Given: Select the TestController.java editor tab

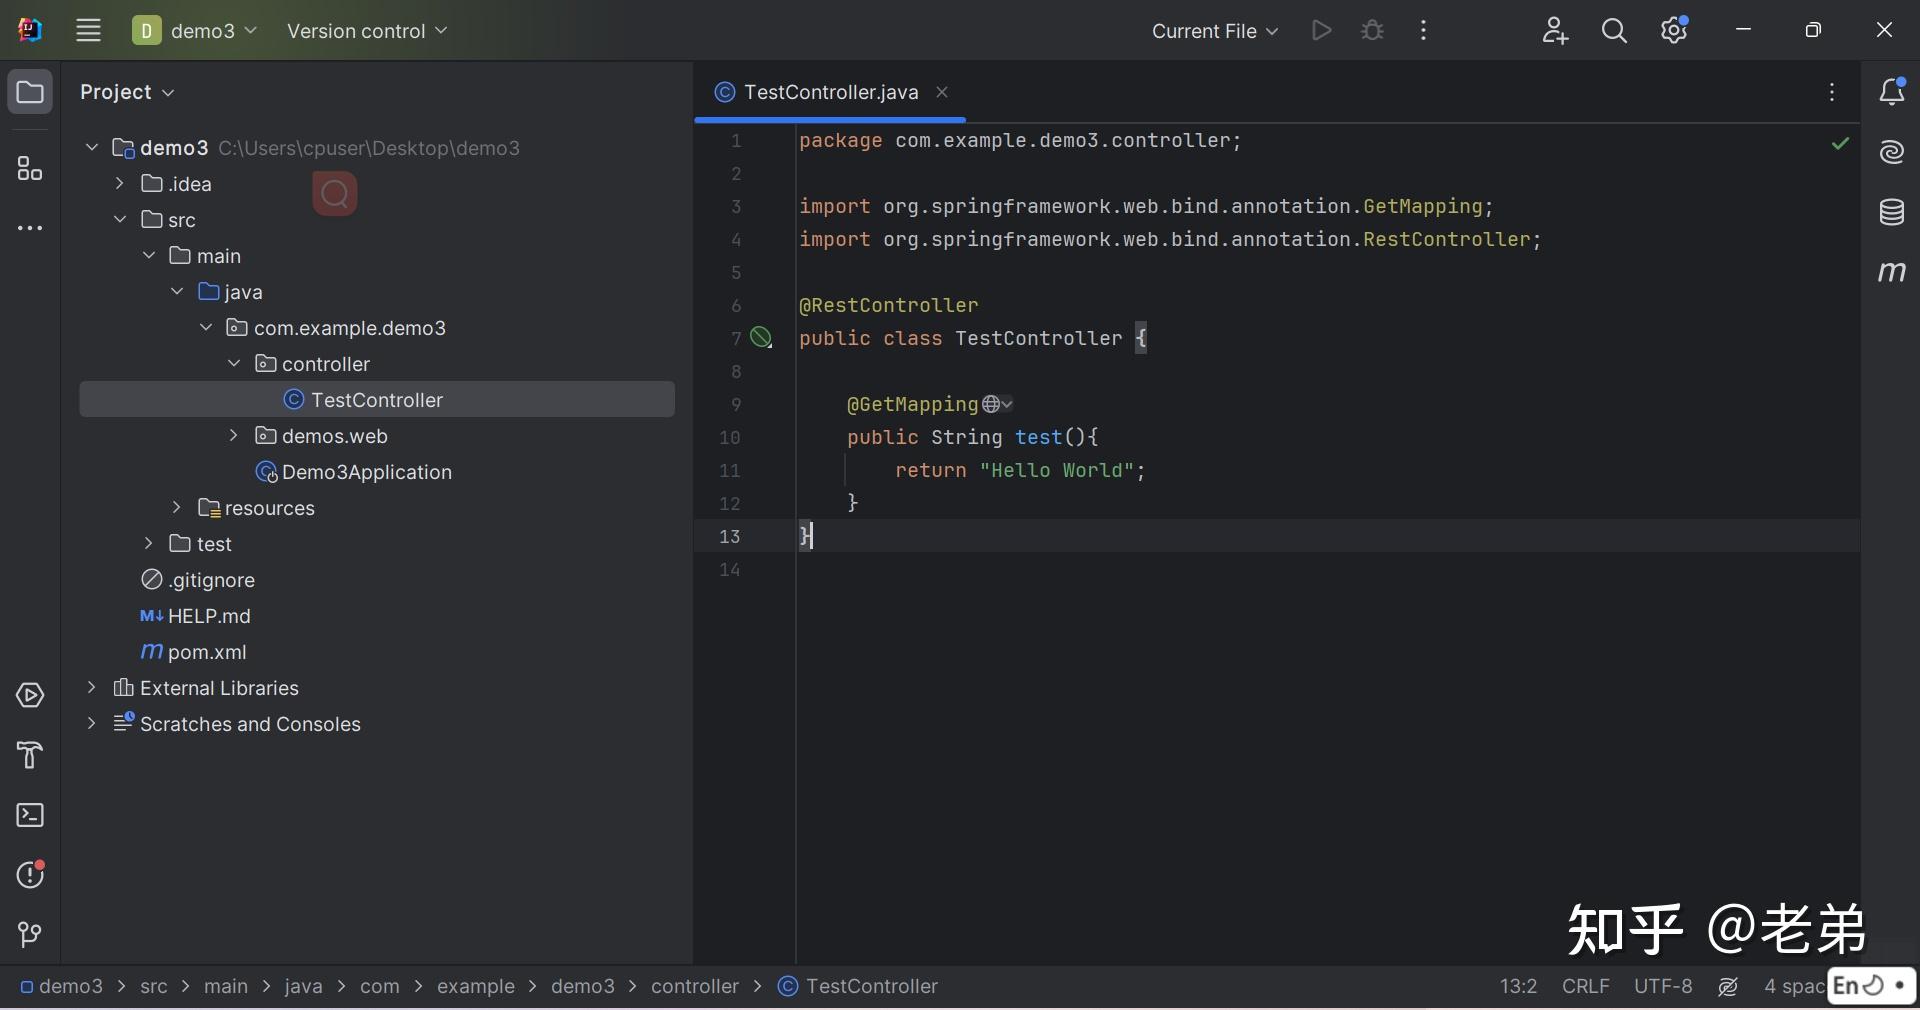Looking at the screenshot, I should click(x=830, y=92).
